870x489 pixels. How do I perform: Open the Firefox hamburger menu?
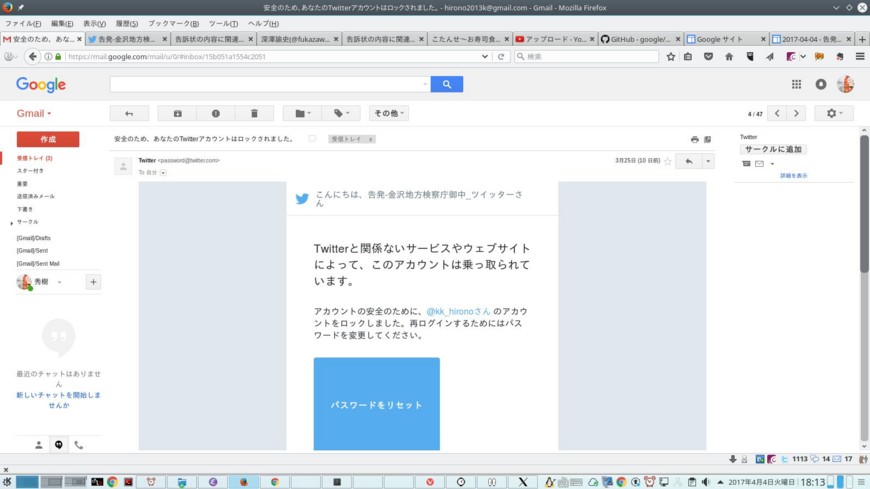pyautogui.click(x=860, y=57)
